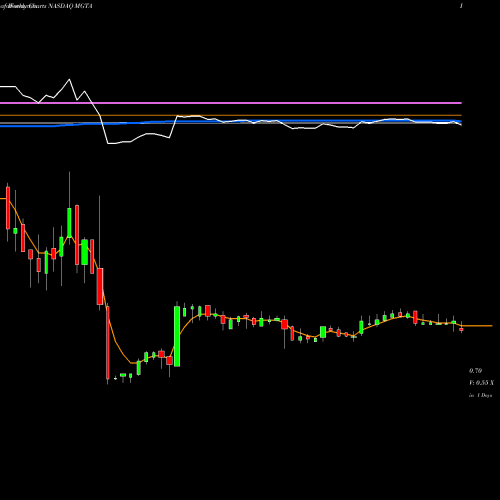Click the tall green breakout candlestick

tap(177, 336)
